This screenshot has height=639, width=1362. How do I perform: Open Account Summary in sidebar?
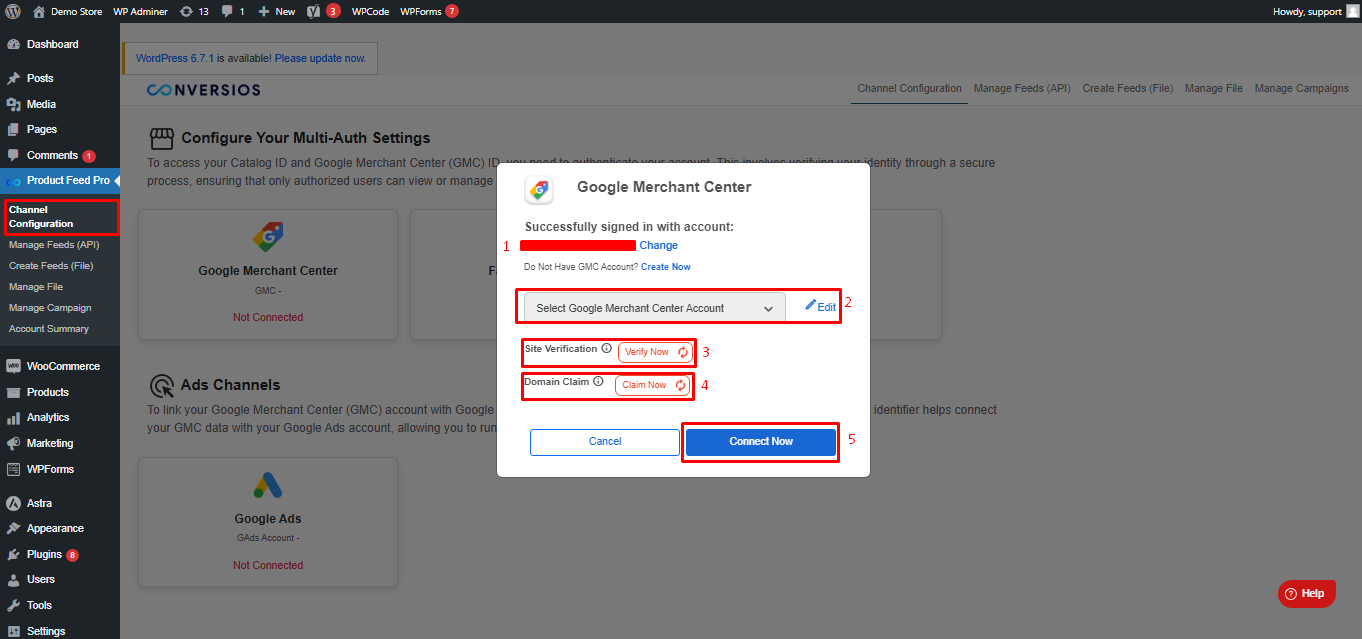49,328
